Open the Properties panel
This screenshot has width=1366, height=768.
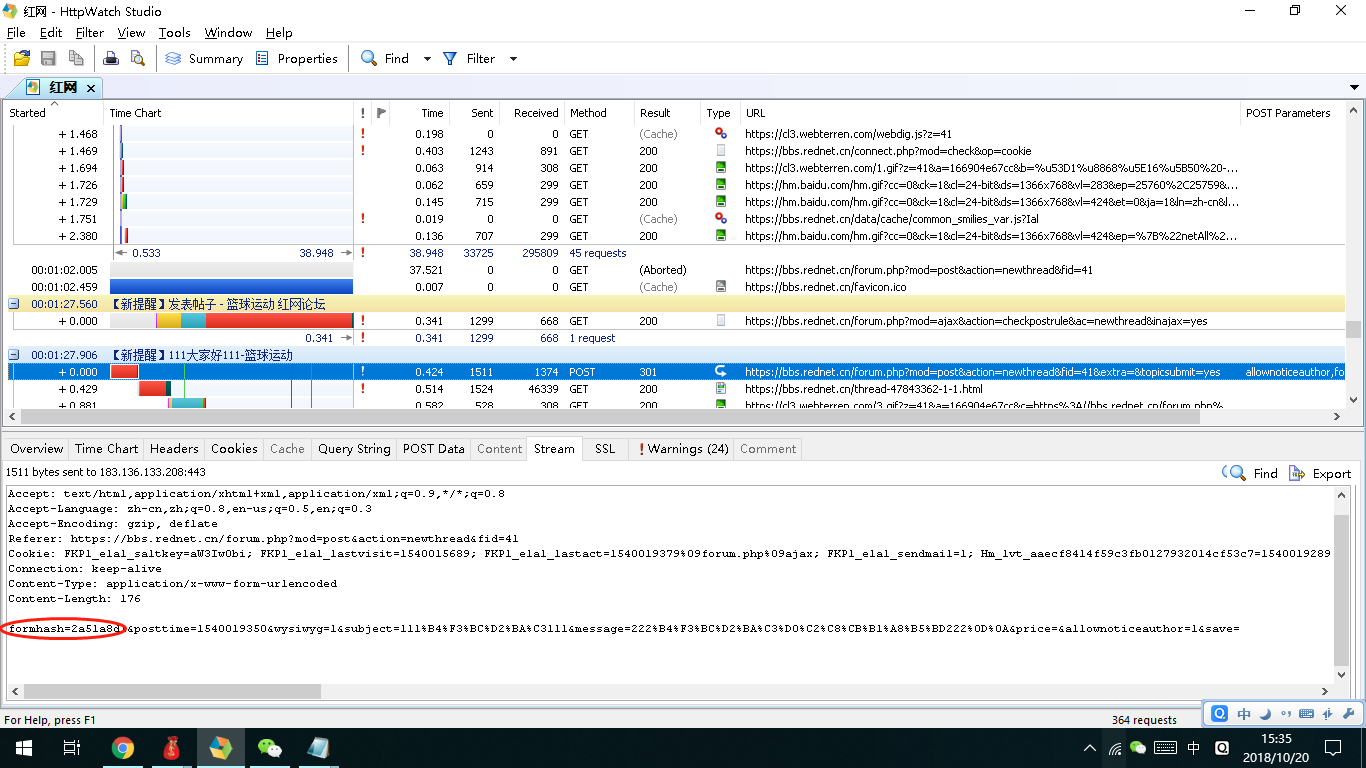(297, 59)
